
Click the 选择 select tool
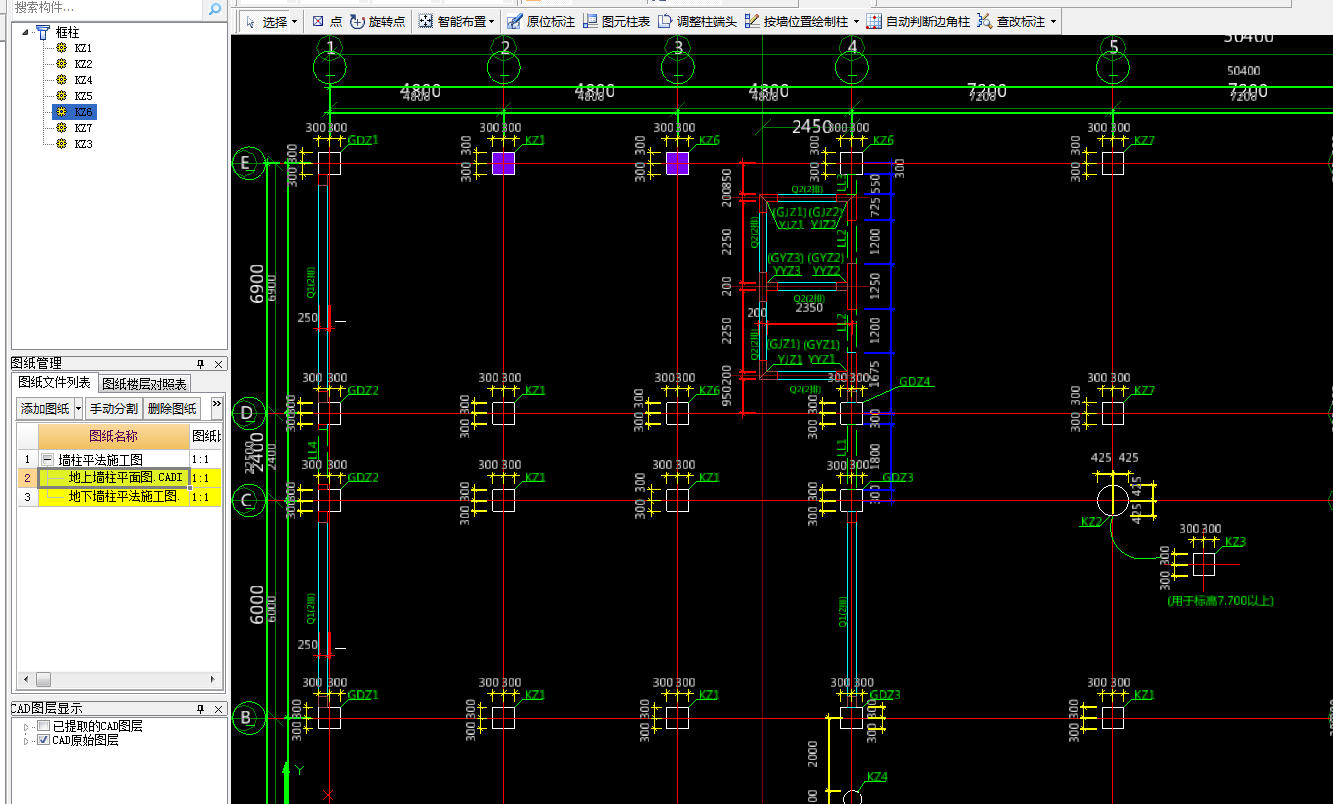(265, 21)
